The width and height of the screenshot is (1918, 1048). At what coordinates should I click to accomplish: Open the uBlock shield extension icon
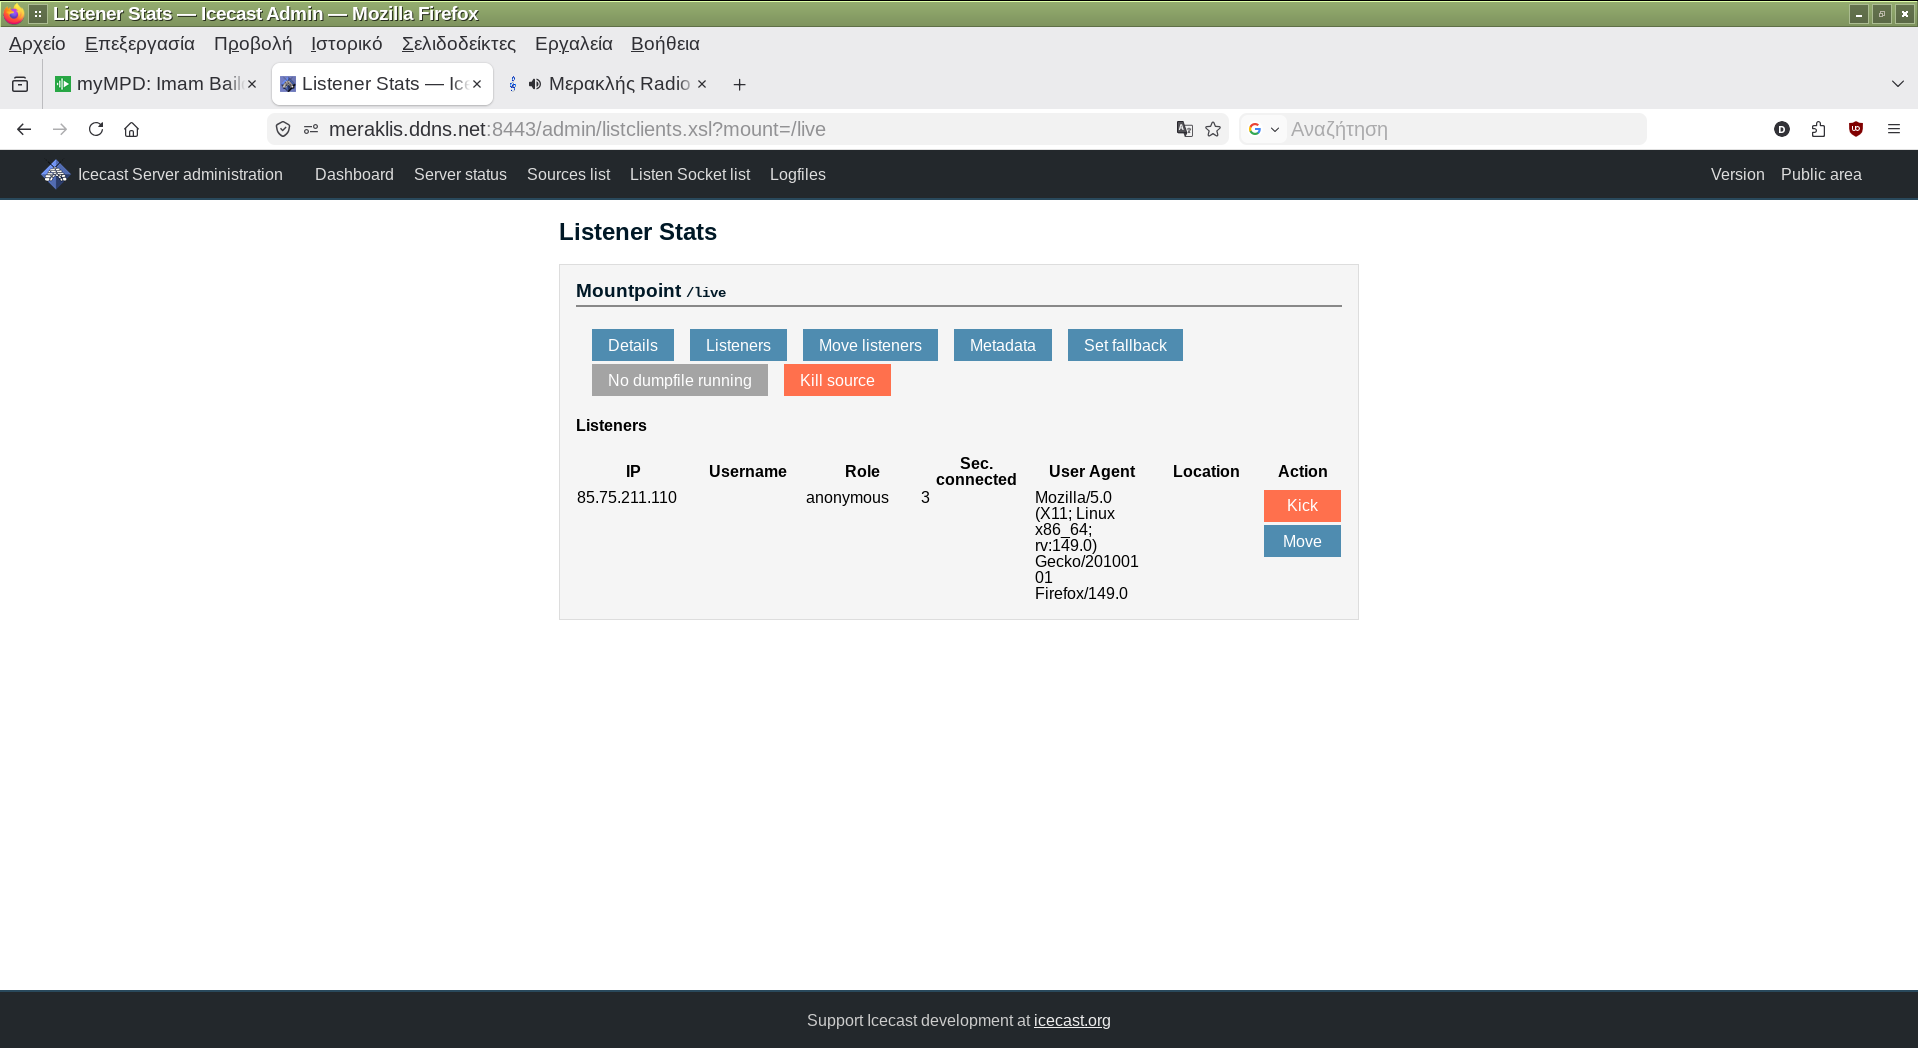1856,129
